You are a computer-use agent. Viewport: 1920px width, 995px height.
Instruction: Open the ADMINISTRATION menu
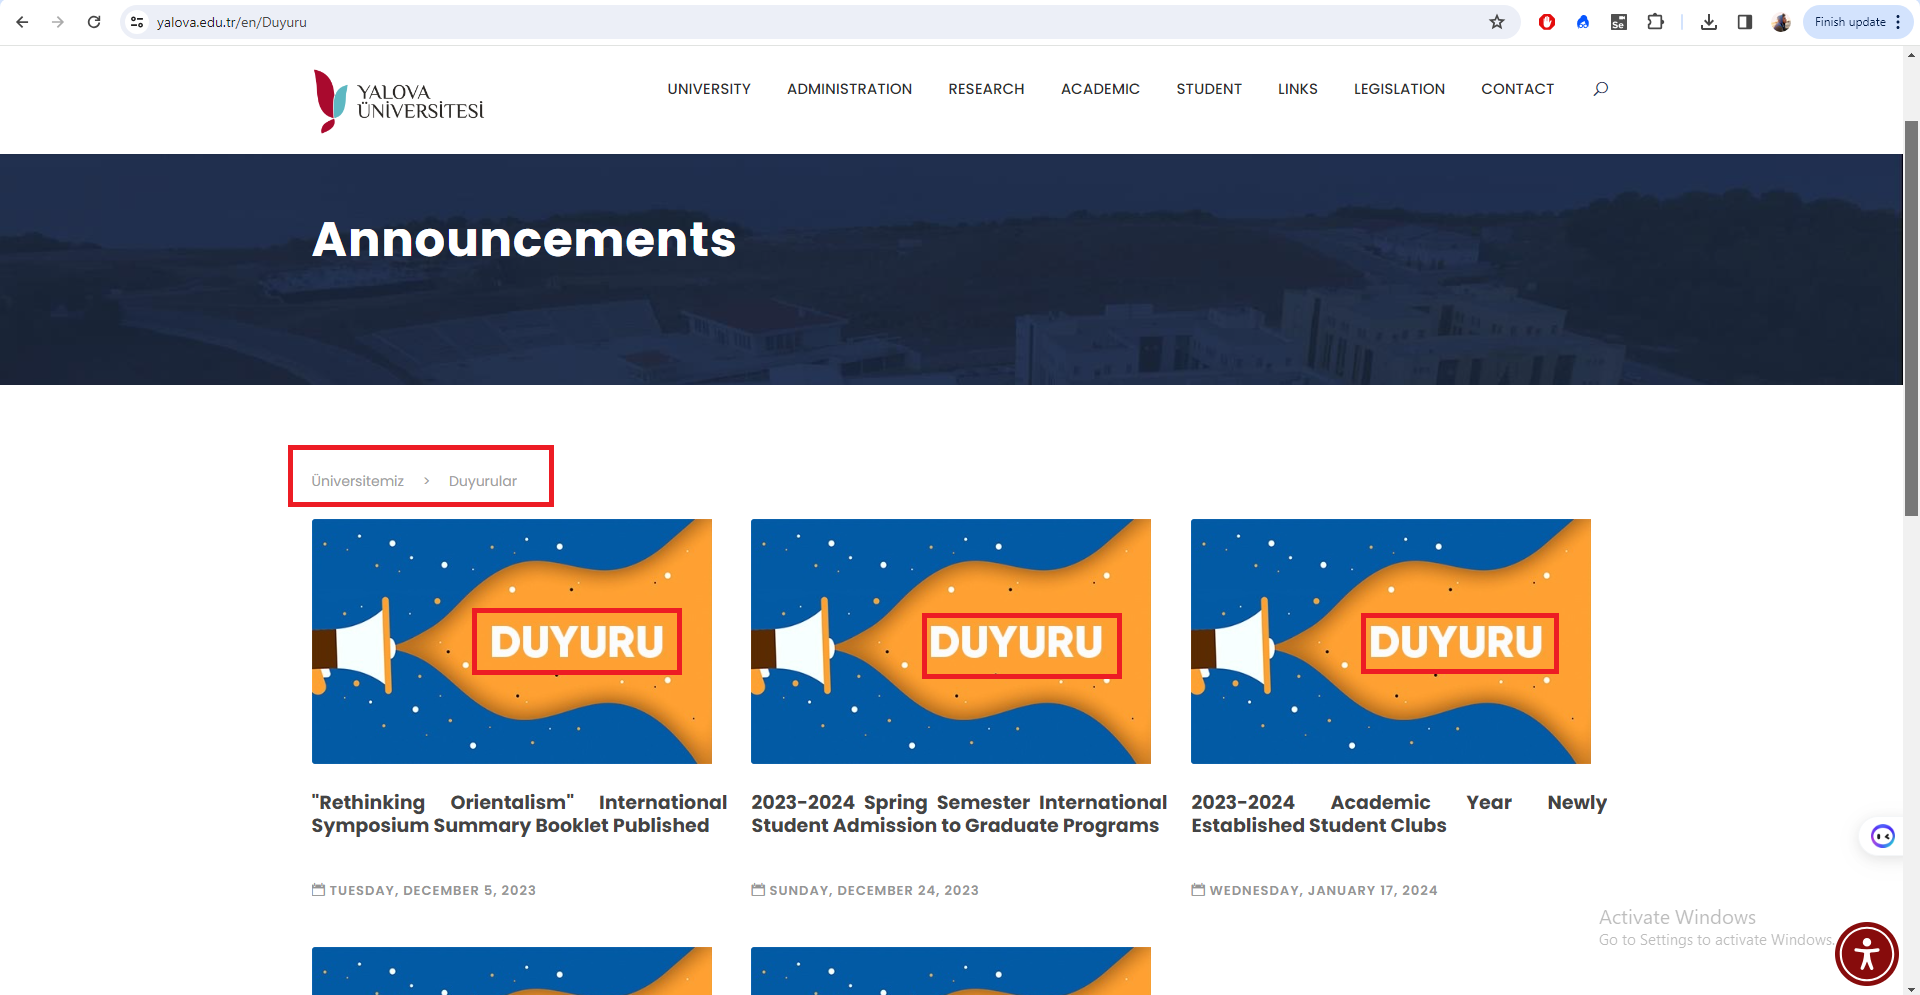849,89
